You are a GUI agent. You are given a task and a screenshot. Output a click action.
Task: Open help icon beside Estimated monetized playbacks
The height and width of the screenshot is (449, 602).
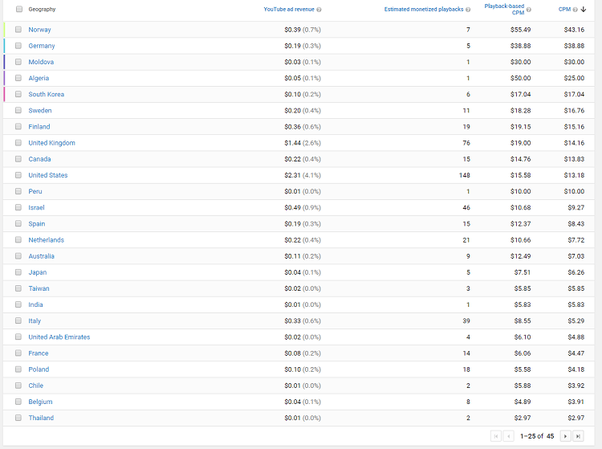468,10
